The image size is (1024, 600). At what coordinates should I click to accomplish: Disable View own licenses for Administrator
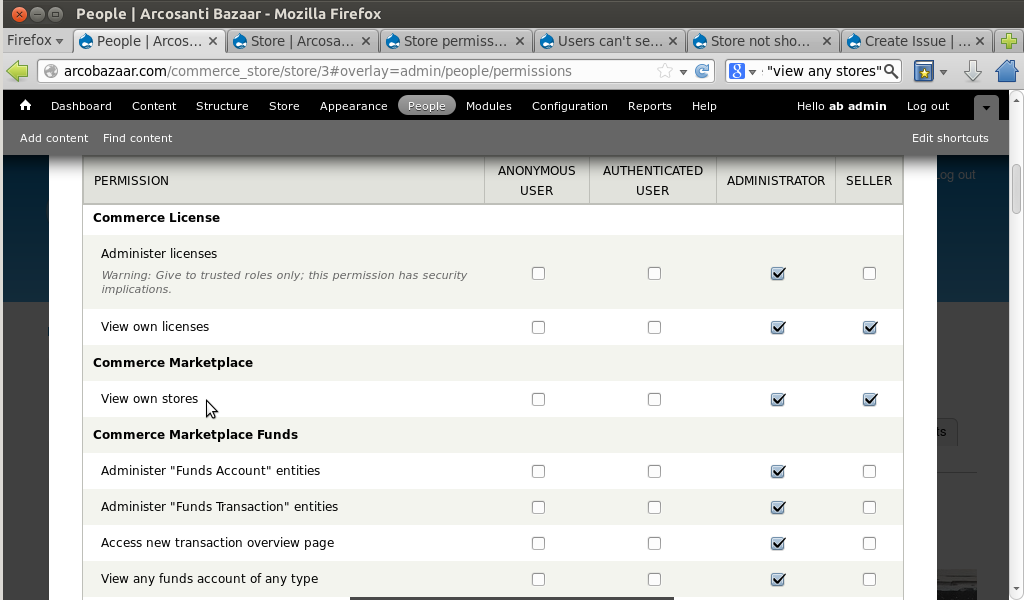pyautogui.click(x=777, y=326)
